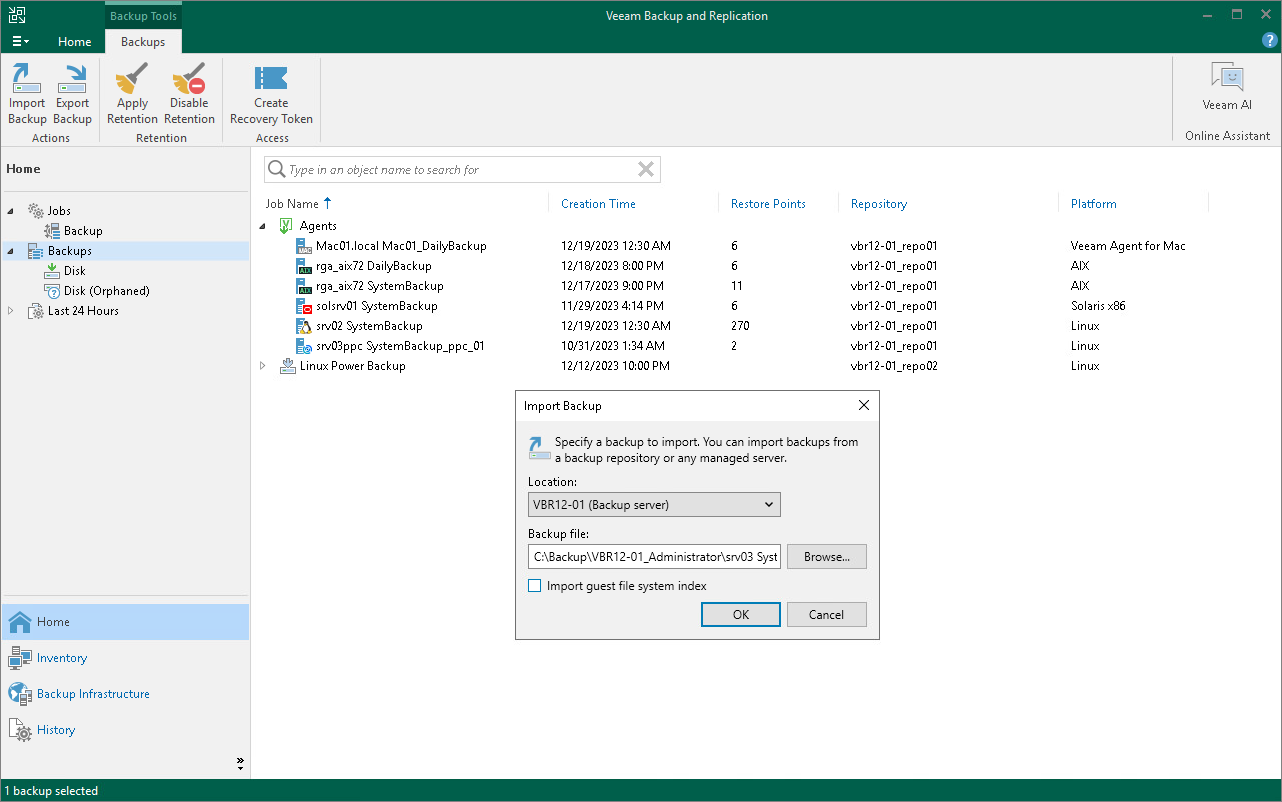Click the Import Backup dialog icon
1282x802 pixels.
(x=539, y=448)
